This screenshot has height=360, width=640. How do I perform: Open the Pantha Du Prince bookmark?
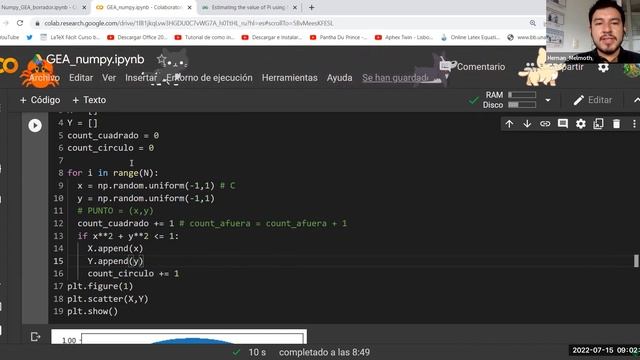pos(339,37)
